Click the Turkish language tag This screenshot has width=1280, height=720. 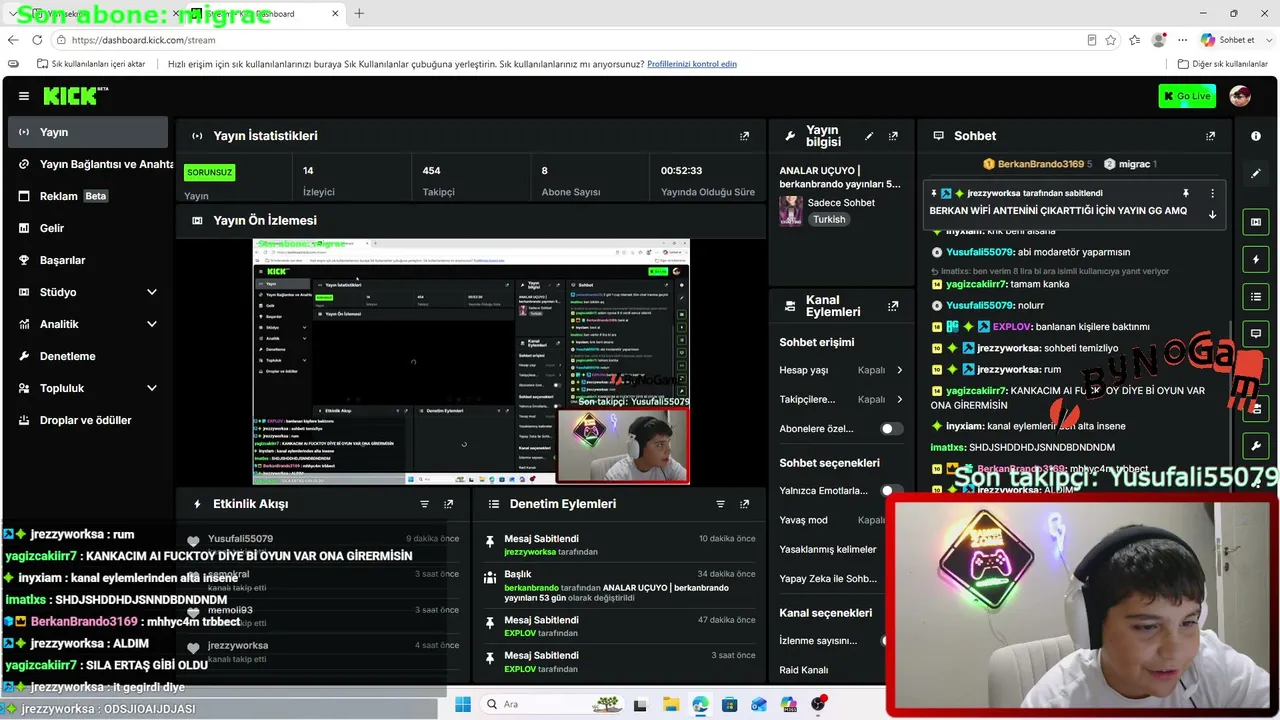[x=829, y=219]
